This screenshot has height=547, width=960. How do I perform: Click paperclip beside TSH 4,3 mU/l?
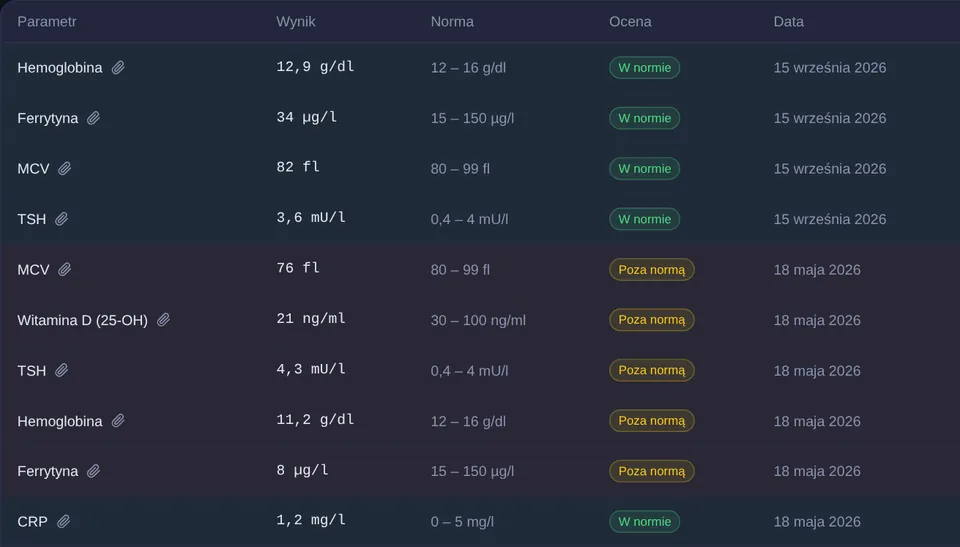(61, 371)
